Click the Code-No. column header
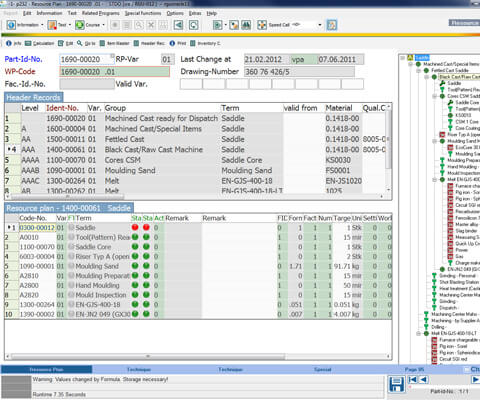The height and width of the screenshot is (400, 480). point(33,218)
